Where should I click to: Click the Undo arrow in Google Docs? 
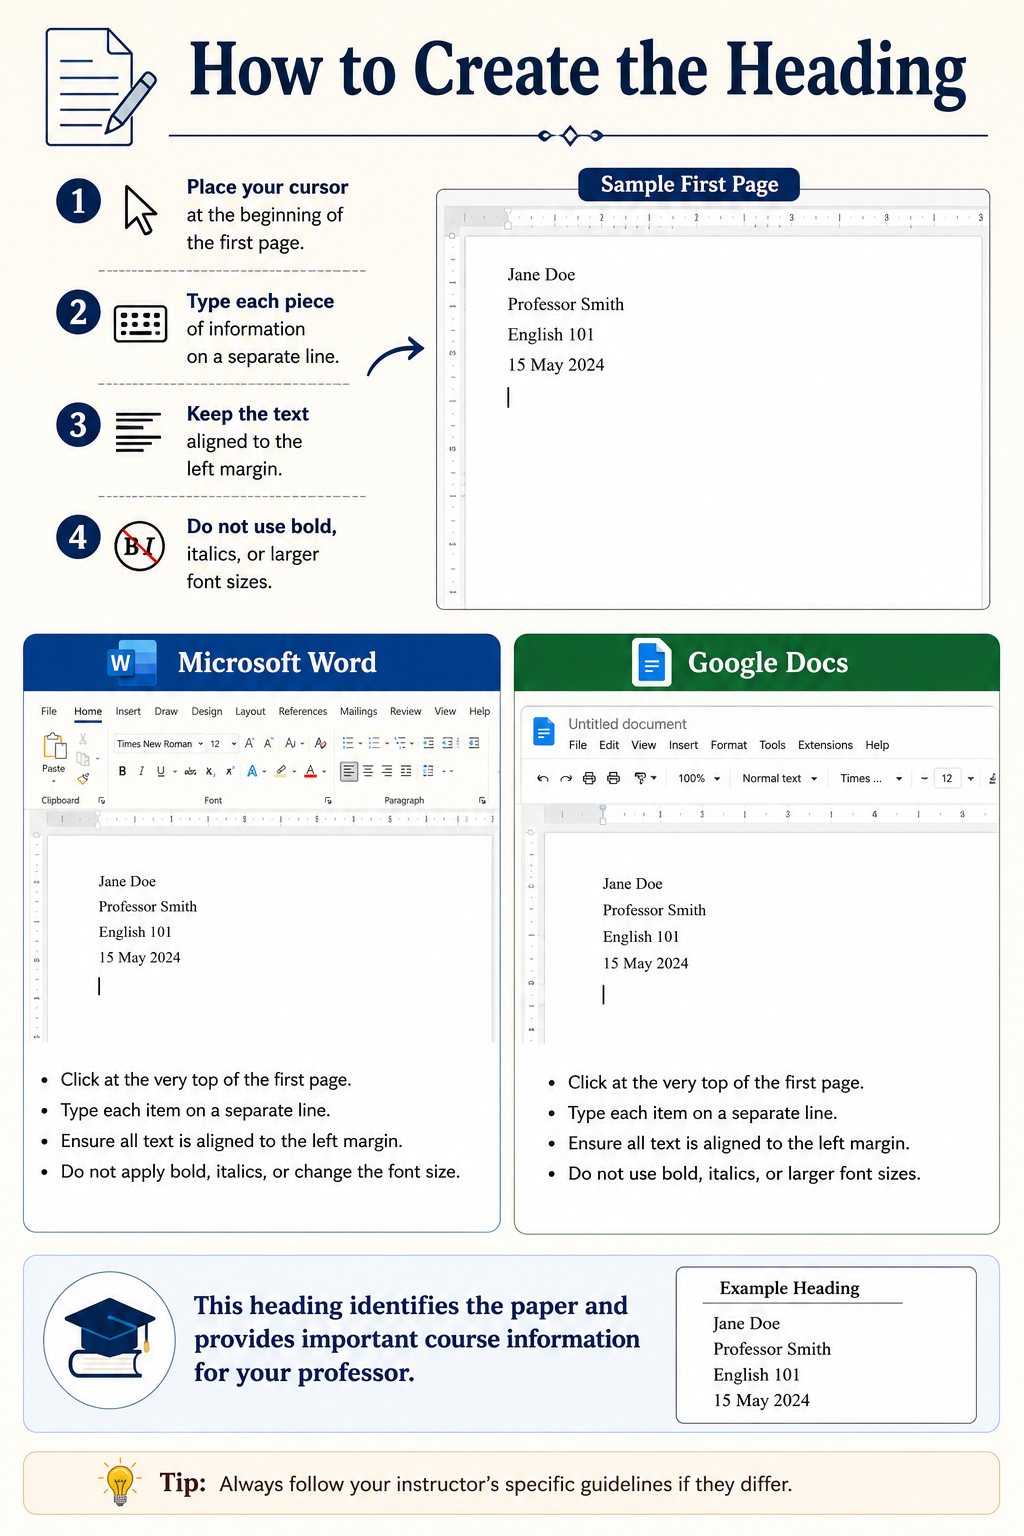coord(543,778)
